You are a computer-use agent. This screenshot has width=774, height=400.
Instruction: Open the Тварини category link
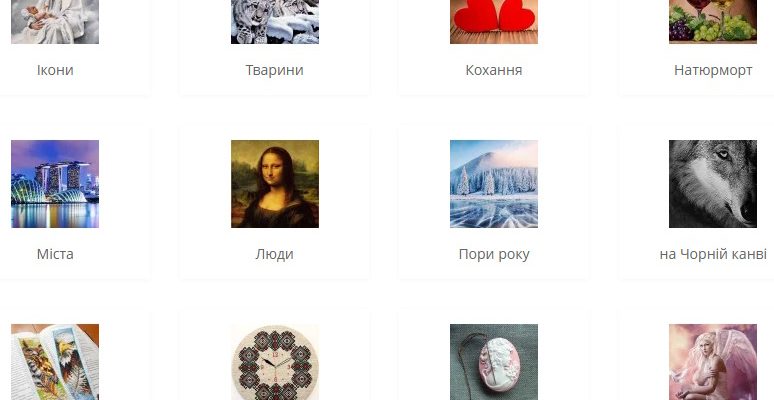pos(274,70)
